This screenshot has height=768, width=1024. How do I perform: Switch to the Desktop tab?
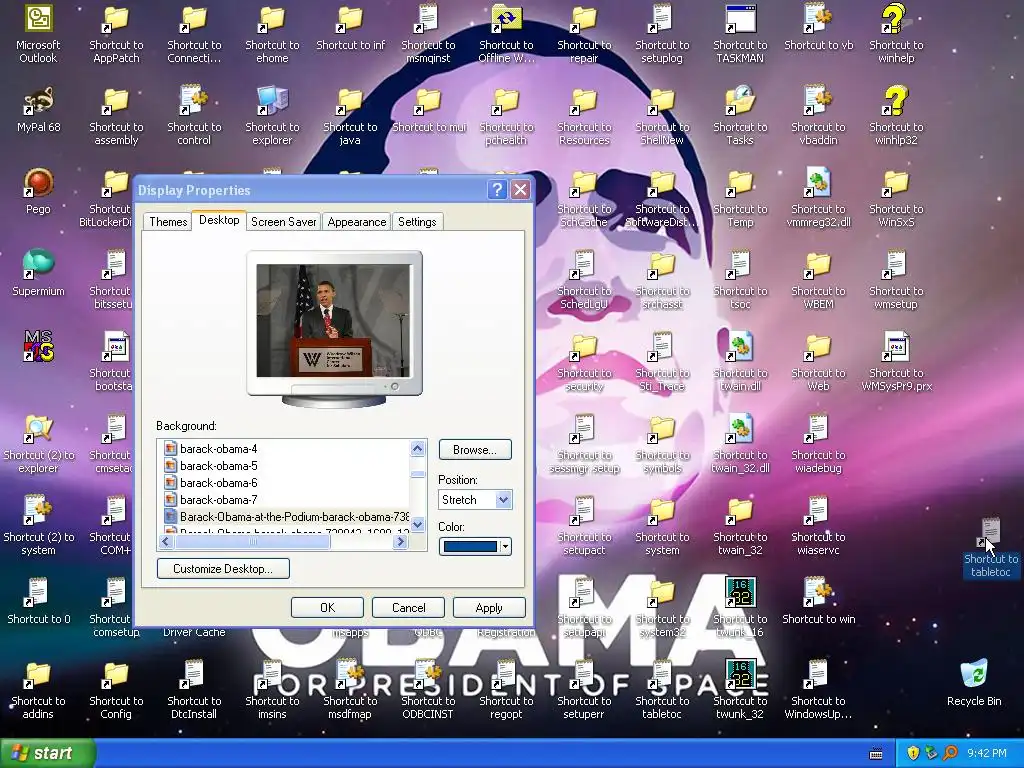pyautogui.click(x=219, y=220)
